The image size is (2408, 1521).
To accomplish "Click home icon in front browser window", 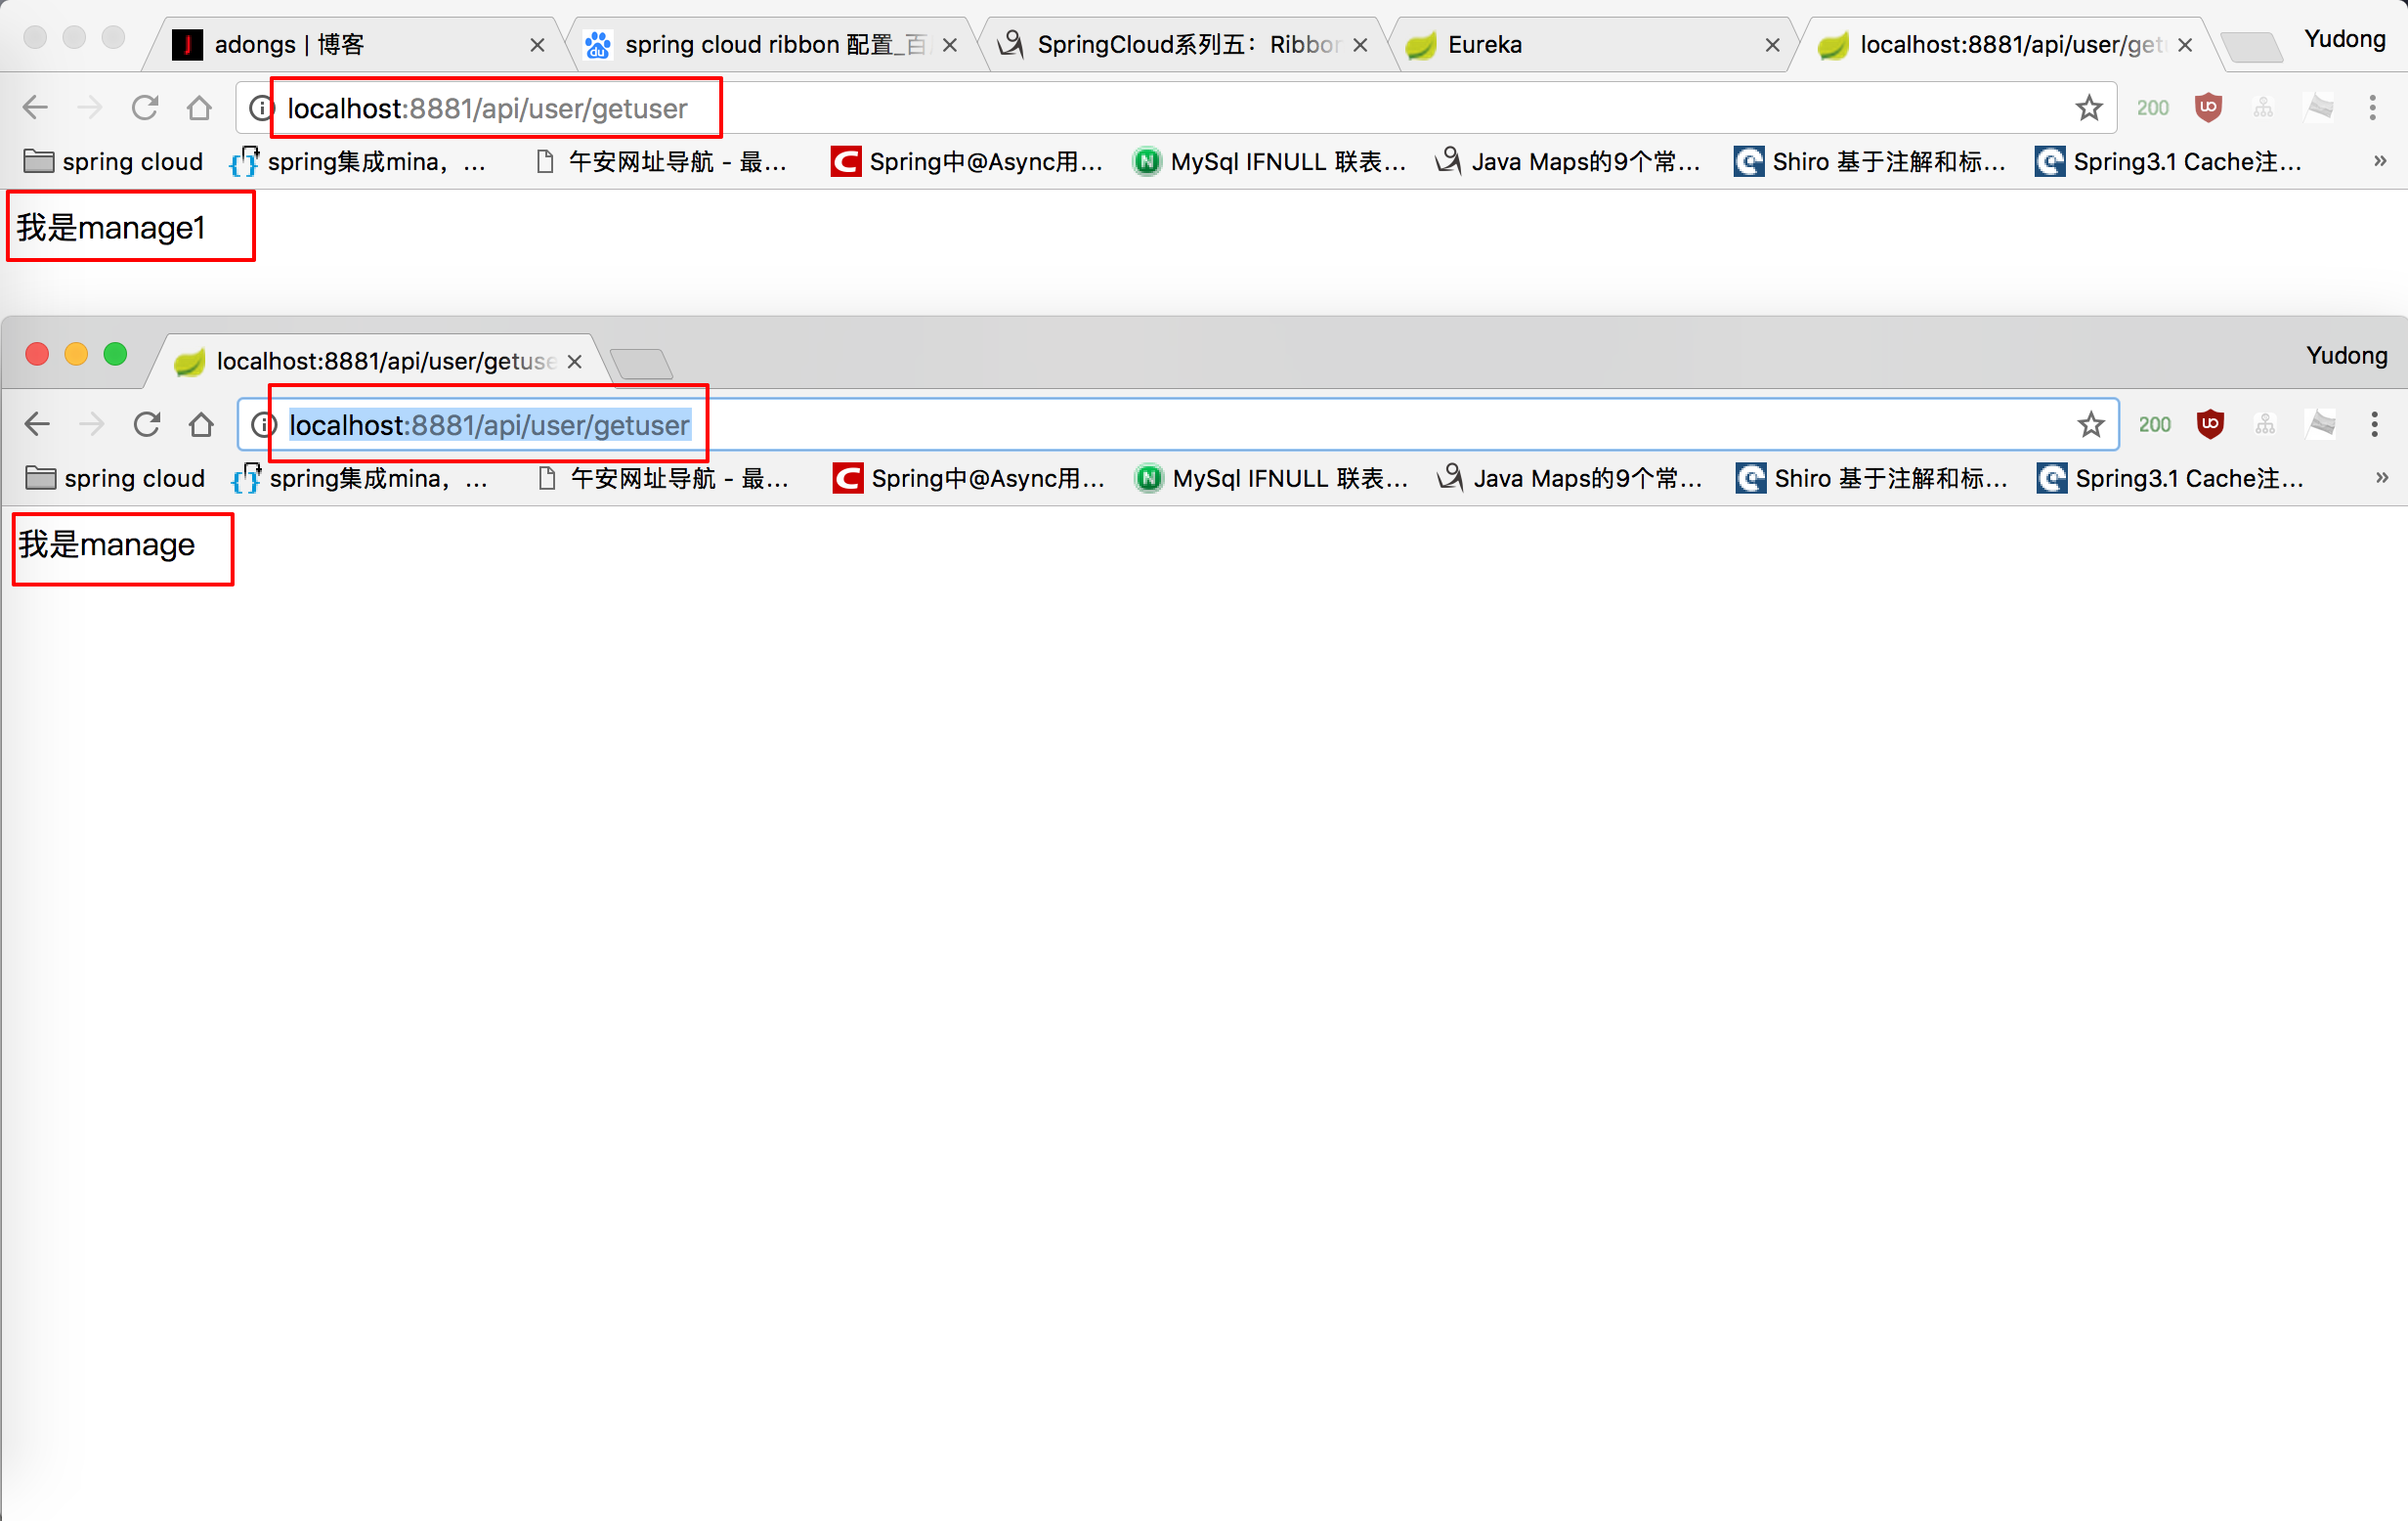I will coord(201,425).
